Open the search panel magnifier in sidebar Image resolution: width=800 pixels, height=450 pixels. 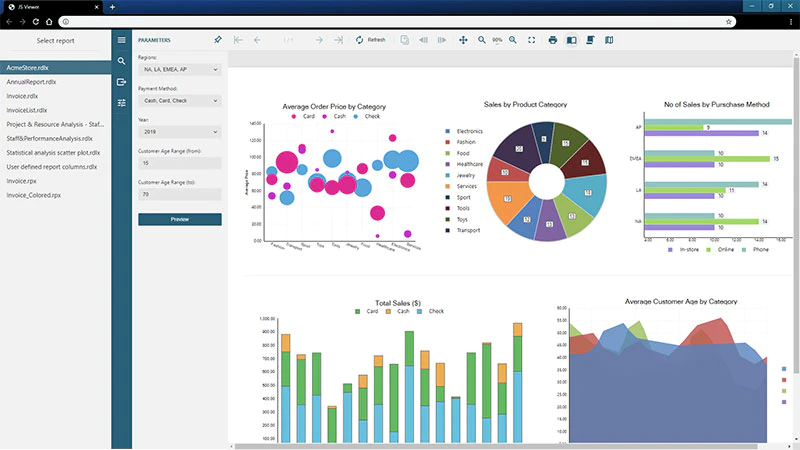121,61
